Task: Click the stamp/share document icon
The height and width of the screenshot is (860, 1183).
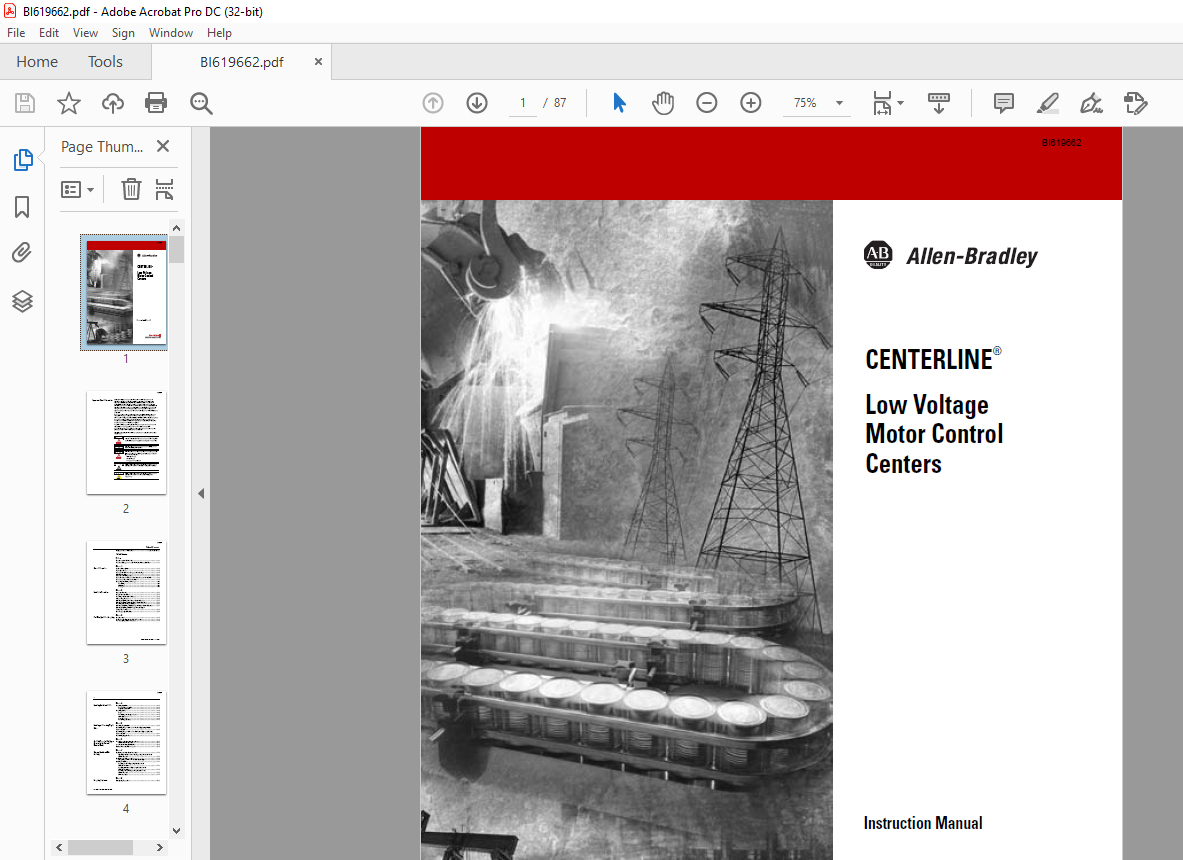Action: pyautogui.click(x=1135, y=103)
